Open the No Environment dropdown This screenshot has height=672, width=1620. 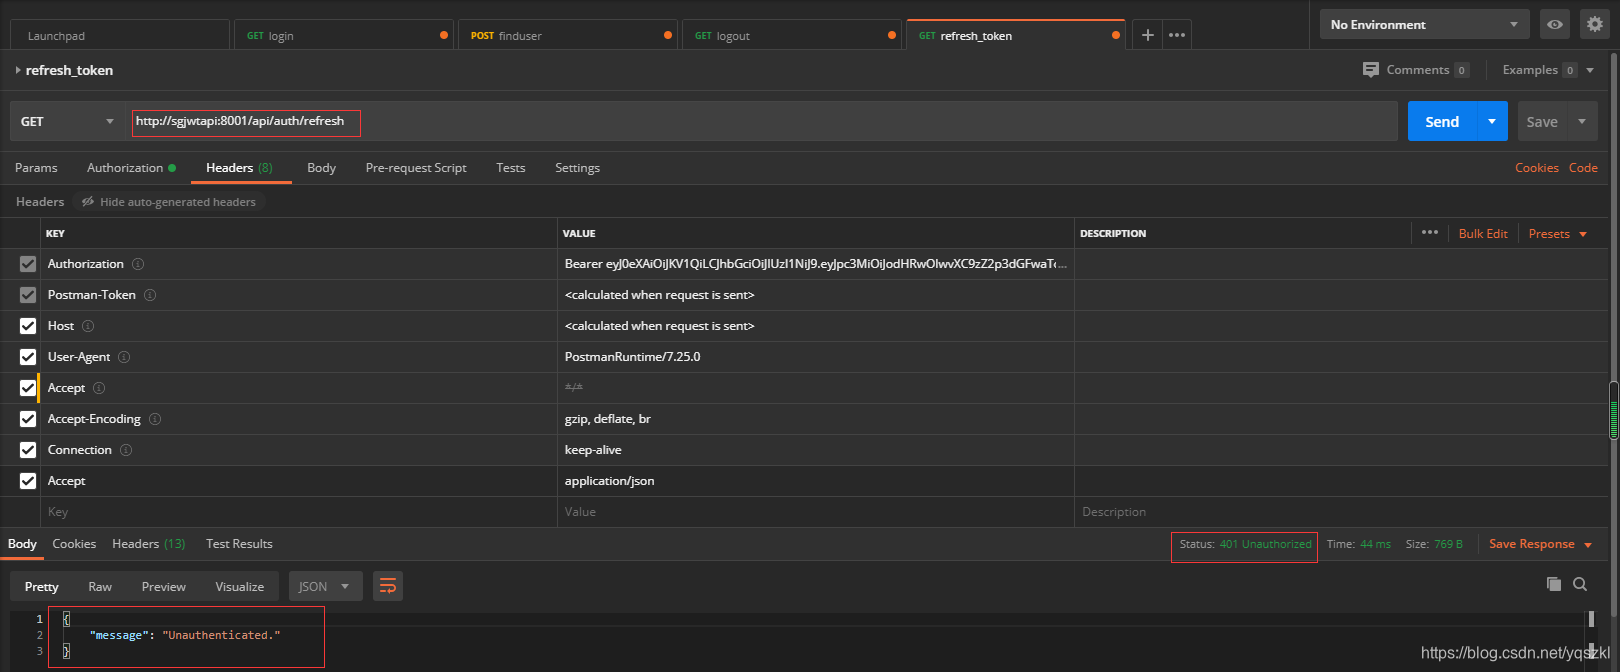click(1424, 24)
